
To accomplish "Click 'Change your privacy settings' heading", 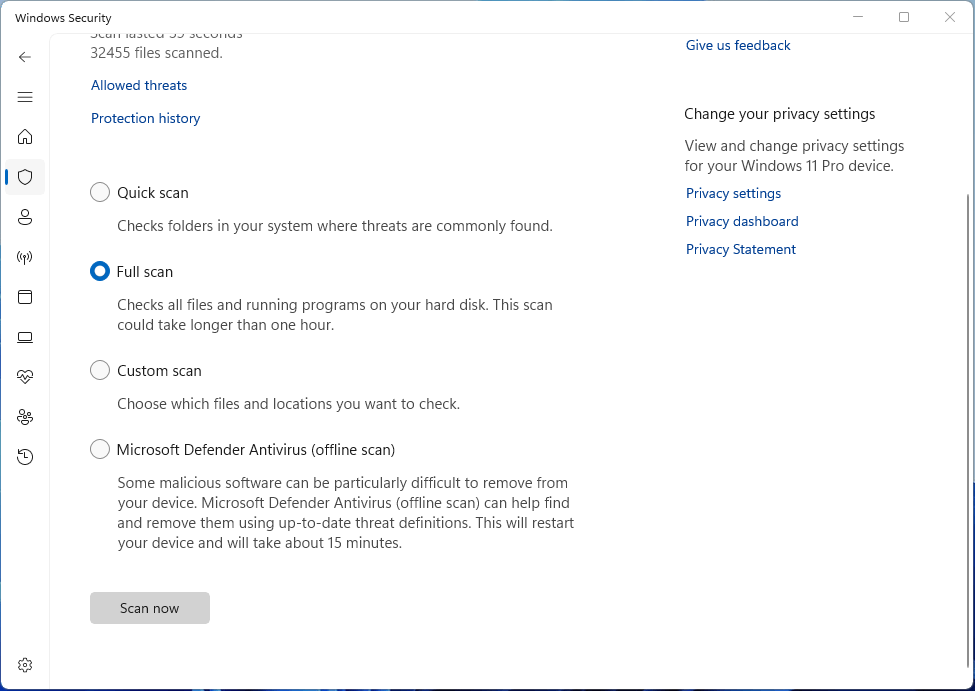I will coord(779,114).
